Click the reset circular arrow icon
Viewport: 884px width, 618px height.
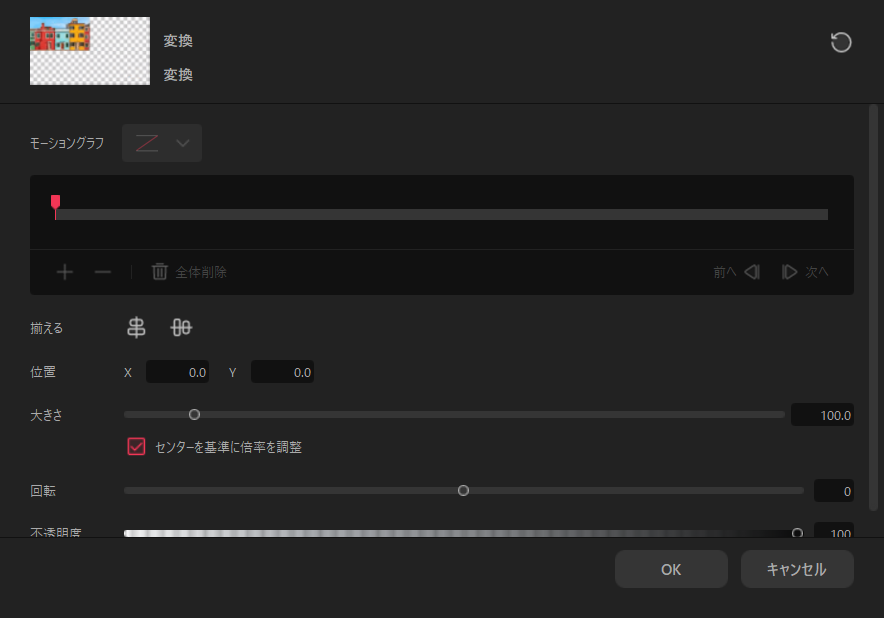[841, 42]
